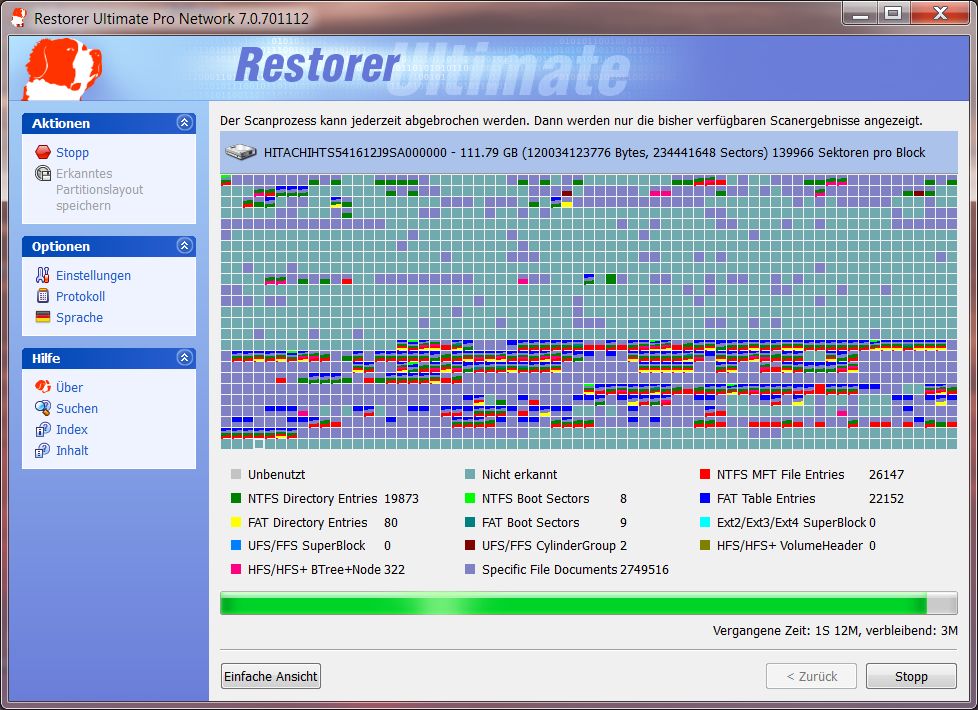978x710 pixels.
Task: Click the HITACHI drive description text
Action: pyautogui.click(x=594, y=152)
